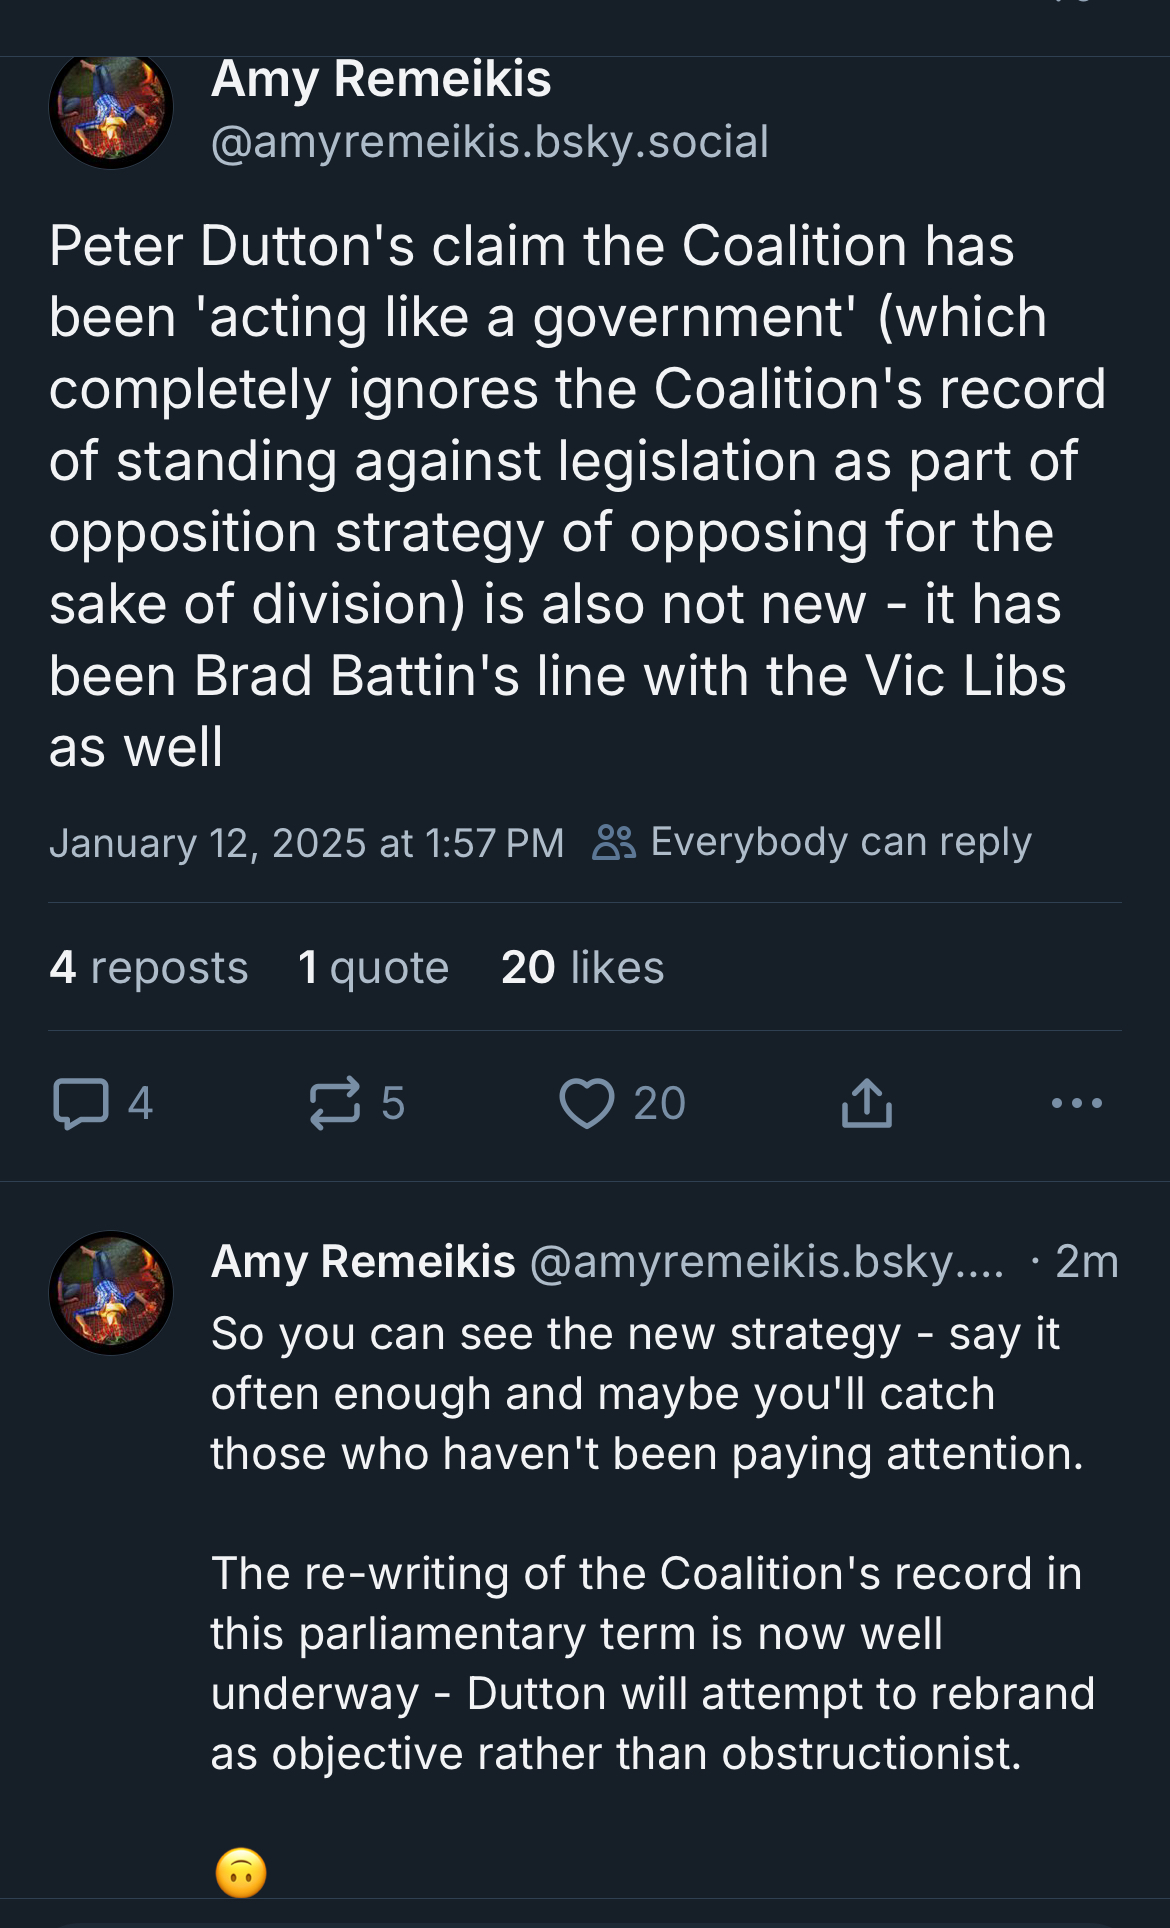Click the Amy Remeikis name on the reply

click(x=363, y=1261)
